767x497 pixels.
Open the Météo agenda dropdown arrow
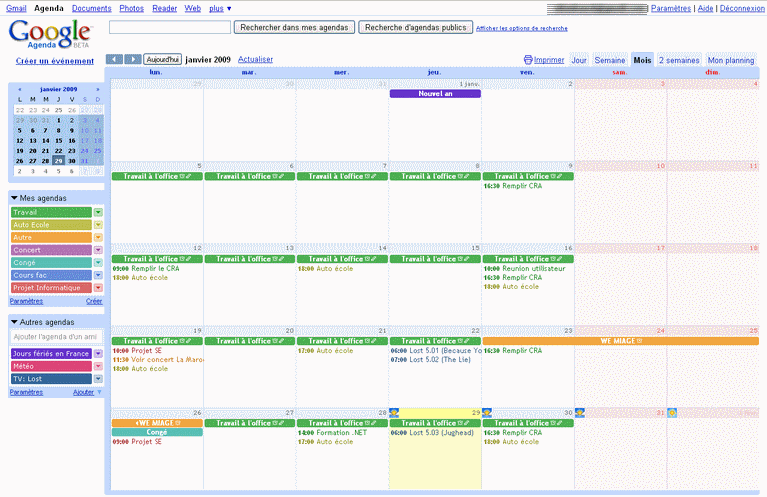(98, 366)
